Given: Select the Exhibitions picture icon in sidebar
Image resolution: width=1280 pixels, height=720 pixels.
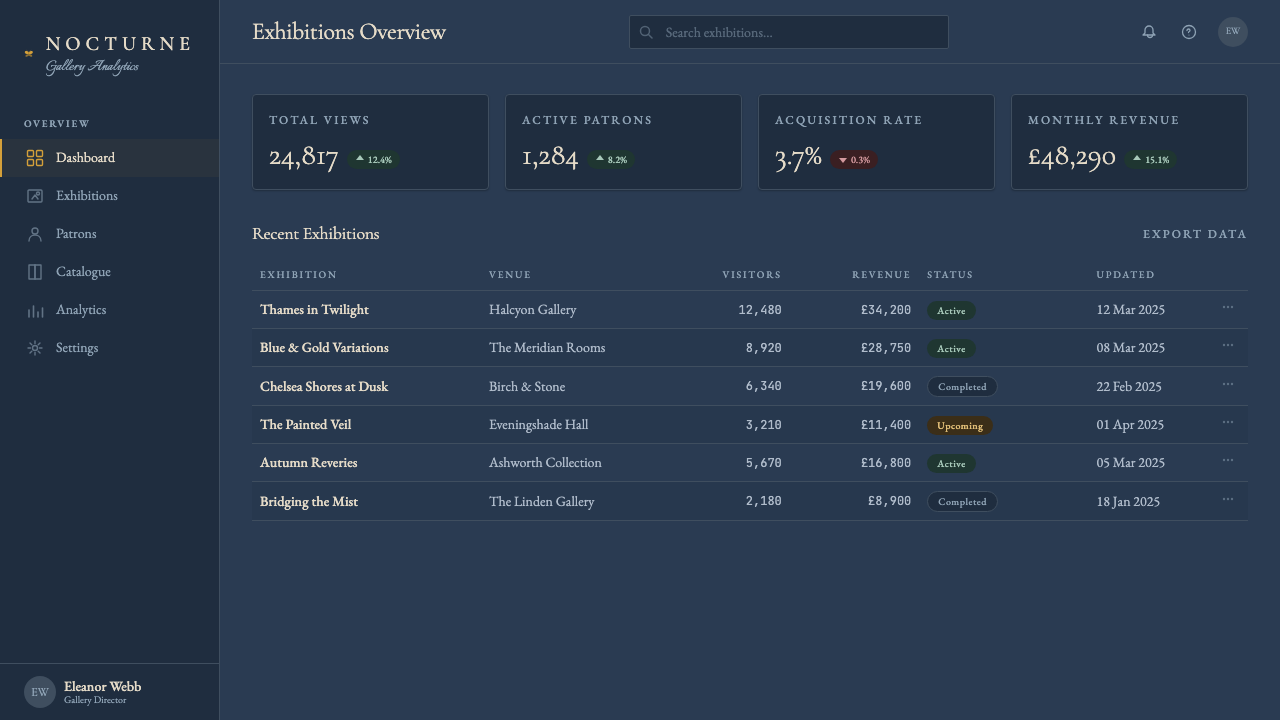Looking at the screenshot, I should (x=35, y=196).
